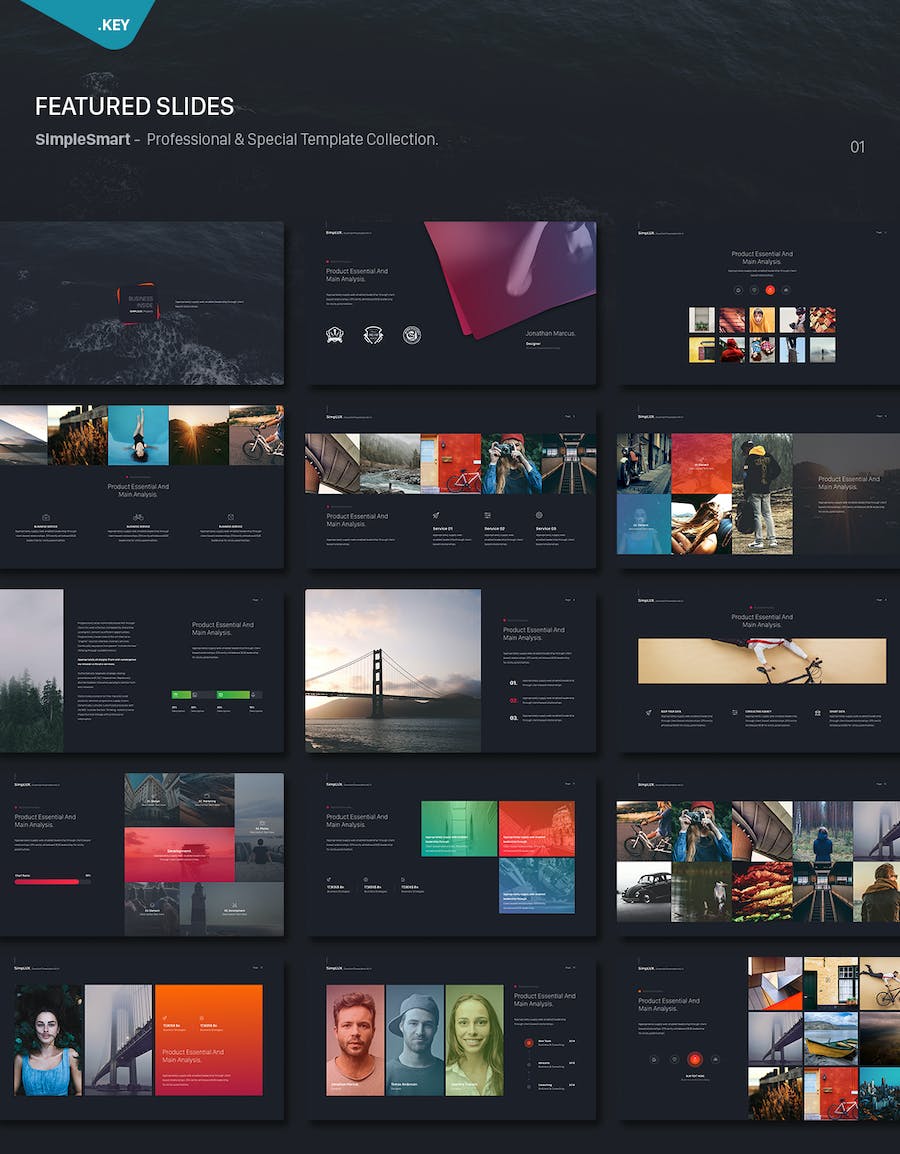Click the rocket icon above Service 01
The image size is (900, 1154).
(437, 515)
